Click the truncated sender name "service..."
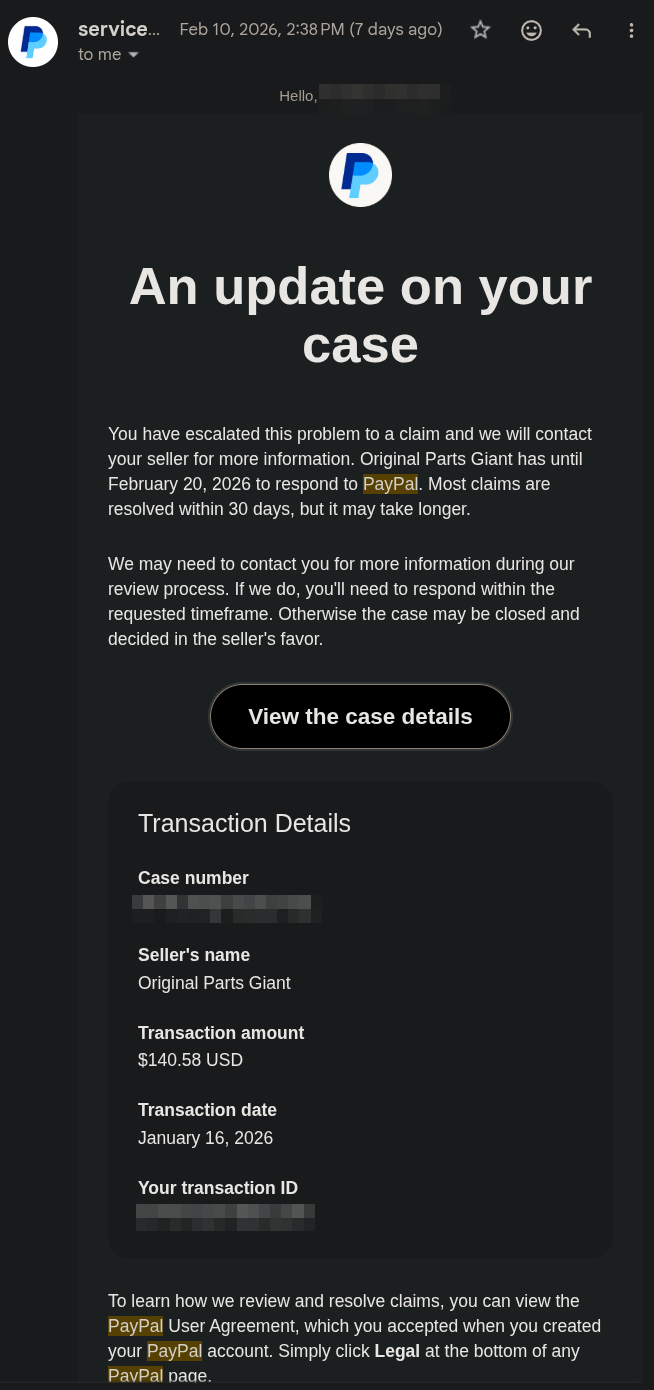The height and width of the screenshot is (1390, 654). click(x=118, y=29)
